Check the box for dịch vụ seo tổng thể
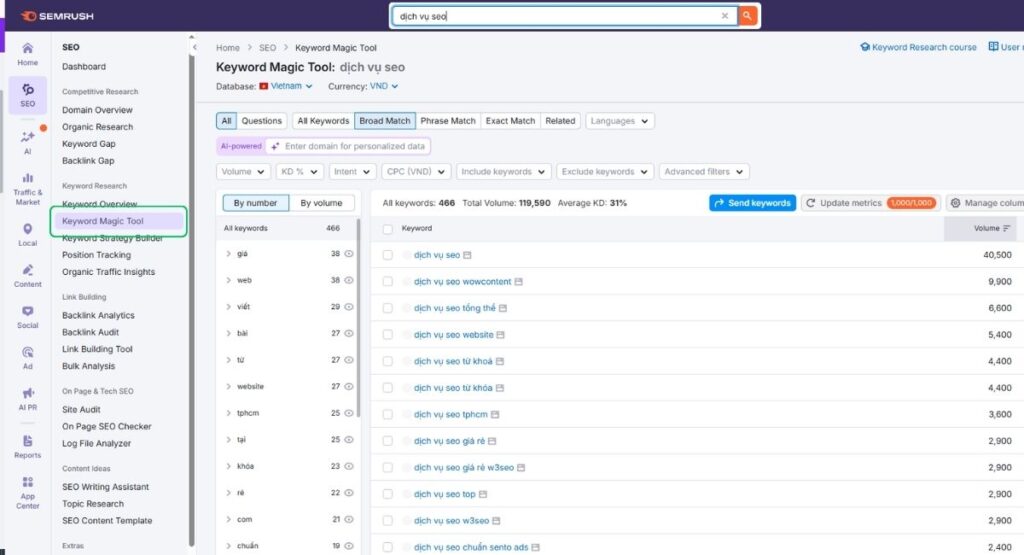This screenshot has width=1024, height=555. pyautogui.click(x=388, y=308)
